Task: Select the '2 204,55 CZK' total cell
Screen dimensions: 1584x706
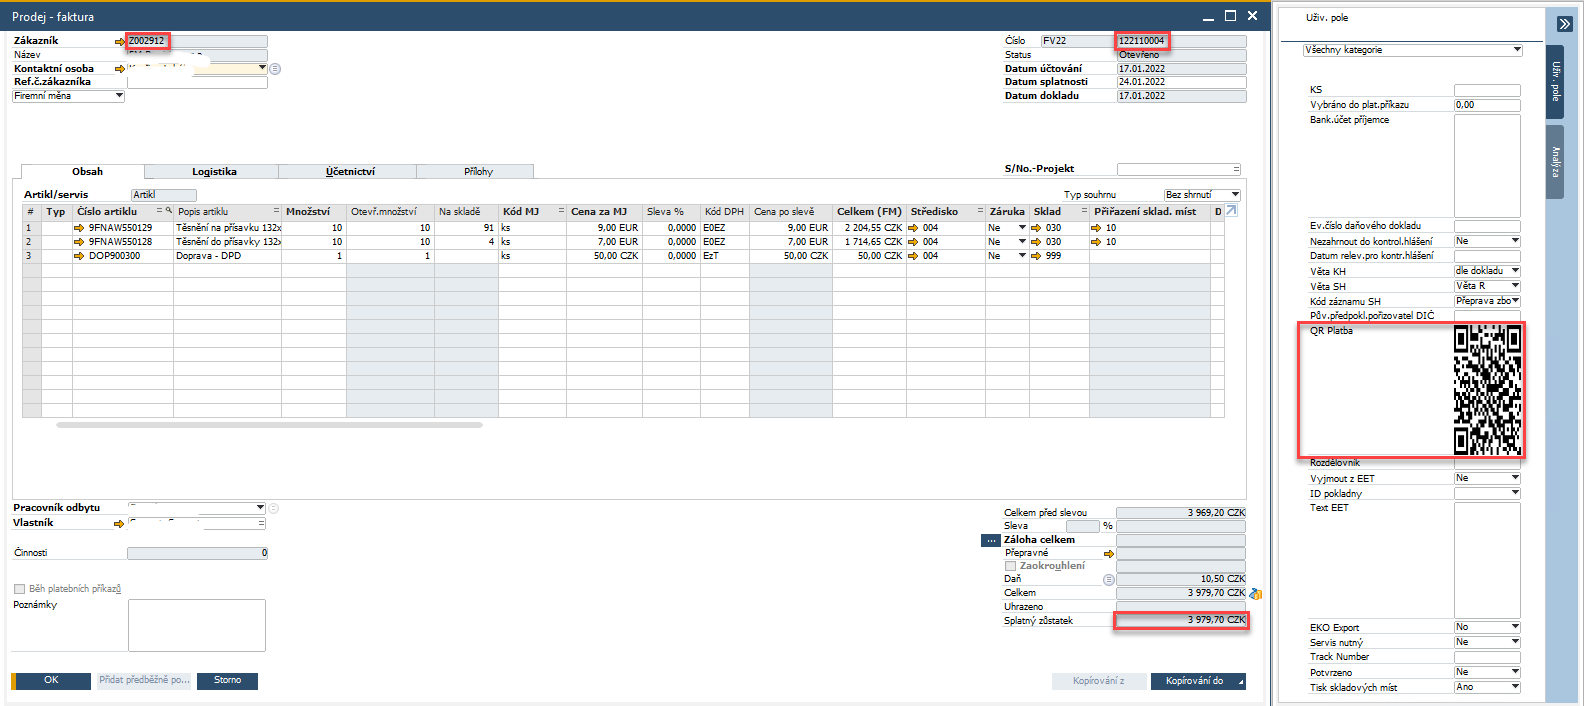Action: coord(868,228)
